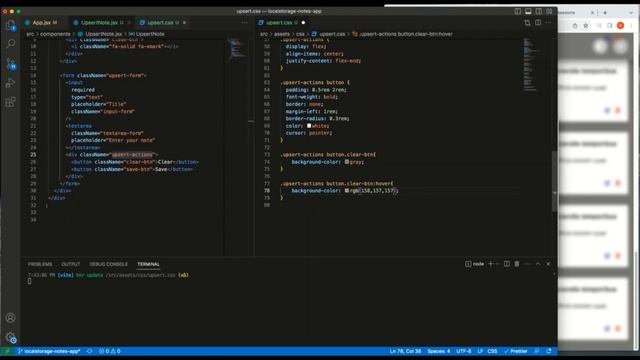
Task: Open the remote window indicator in status bar
Action: 7,351
